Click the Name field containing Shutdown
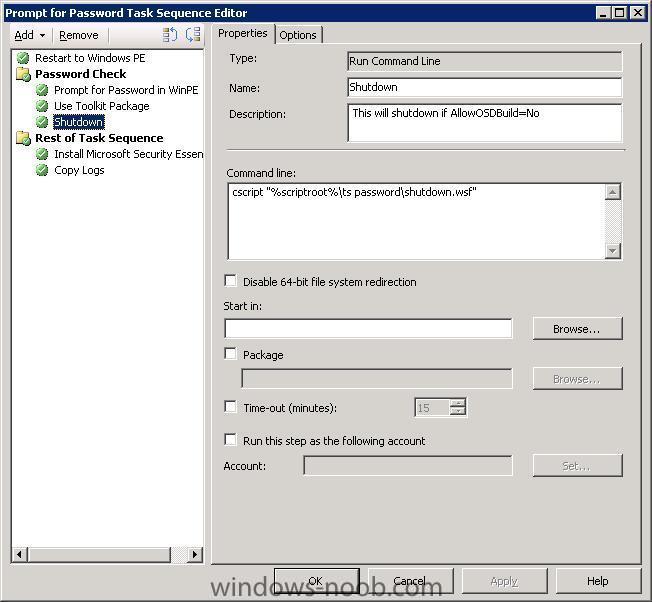Viewport: 652px width, 602px height. coord(484,87)
